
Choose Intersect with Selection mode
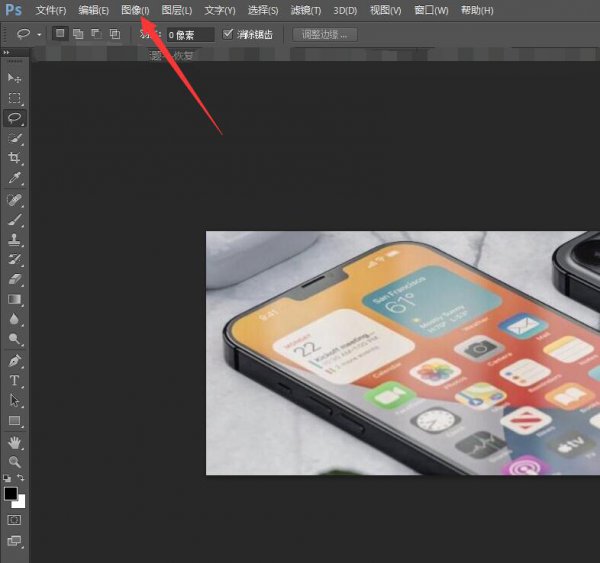pyautogui.click(x=114, y=34)
